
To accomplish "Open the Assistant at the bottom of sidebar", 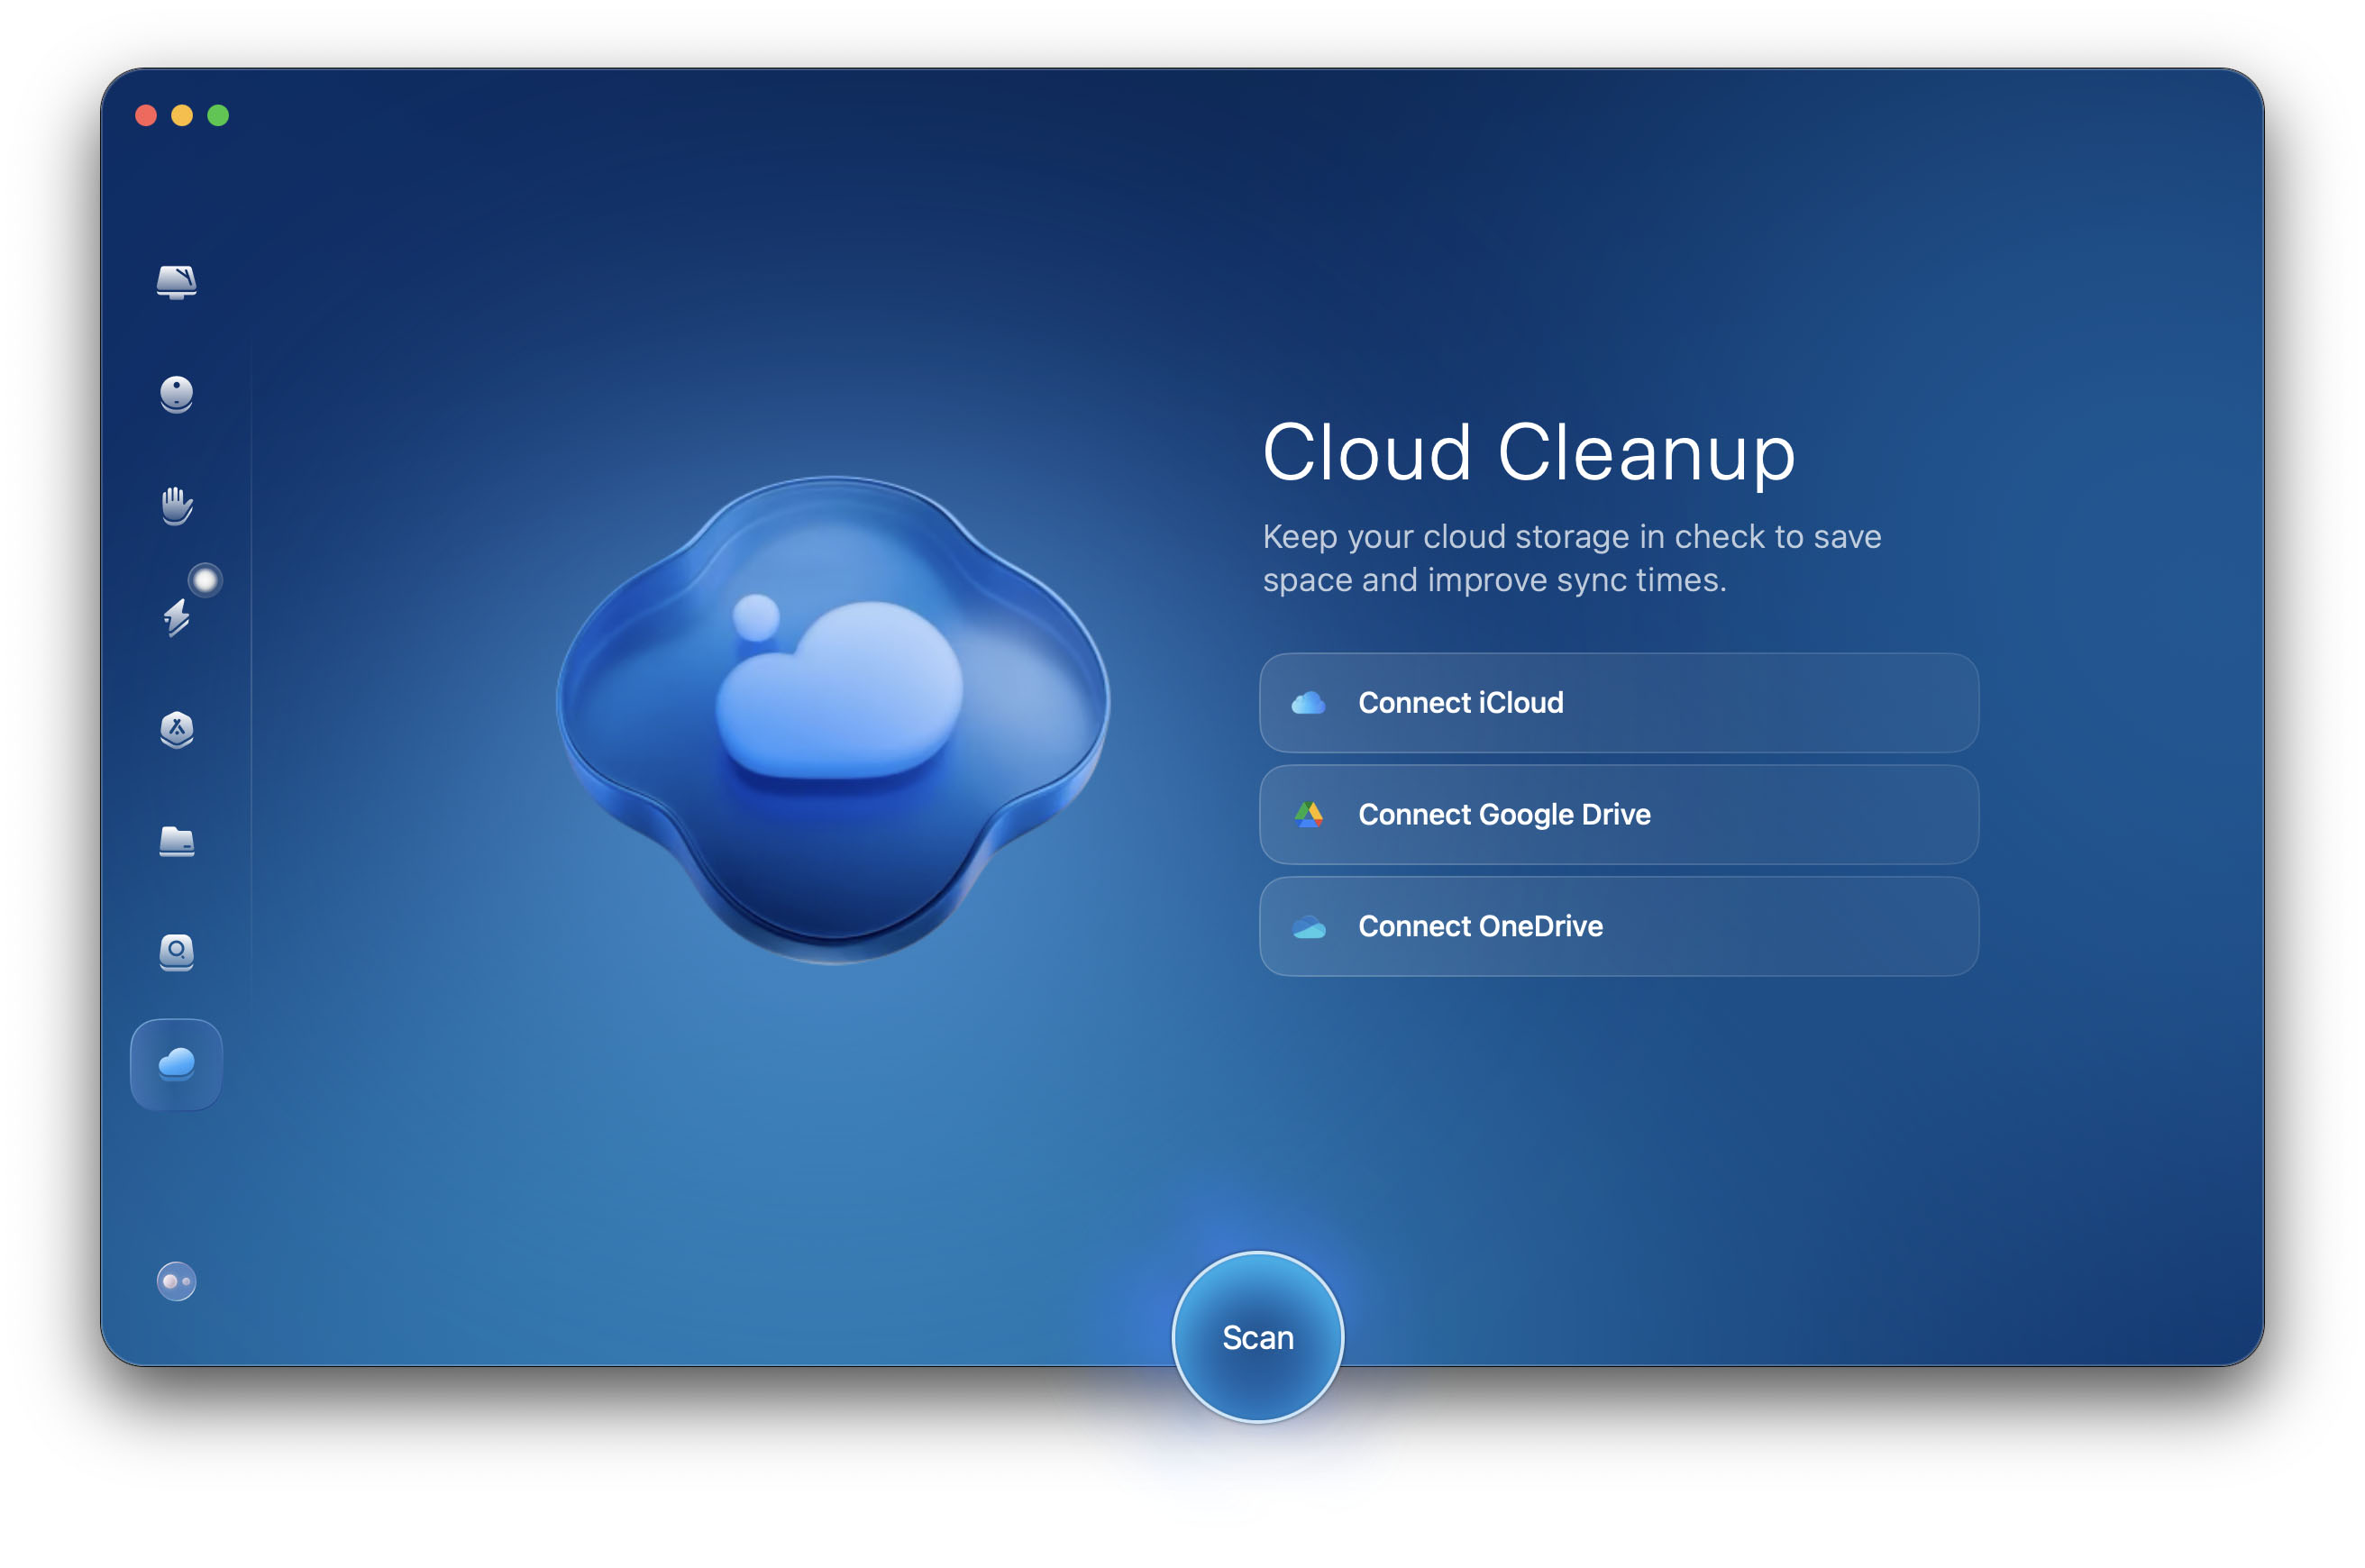I will coord(176,1278).
